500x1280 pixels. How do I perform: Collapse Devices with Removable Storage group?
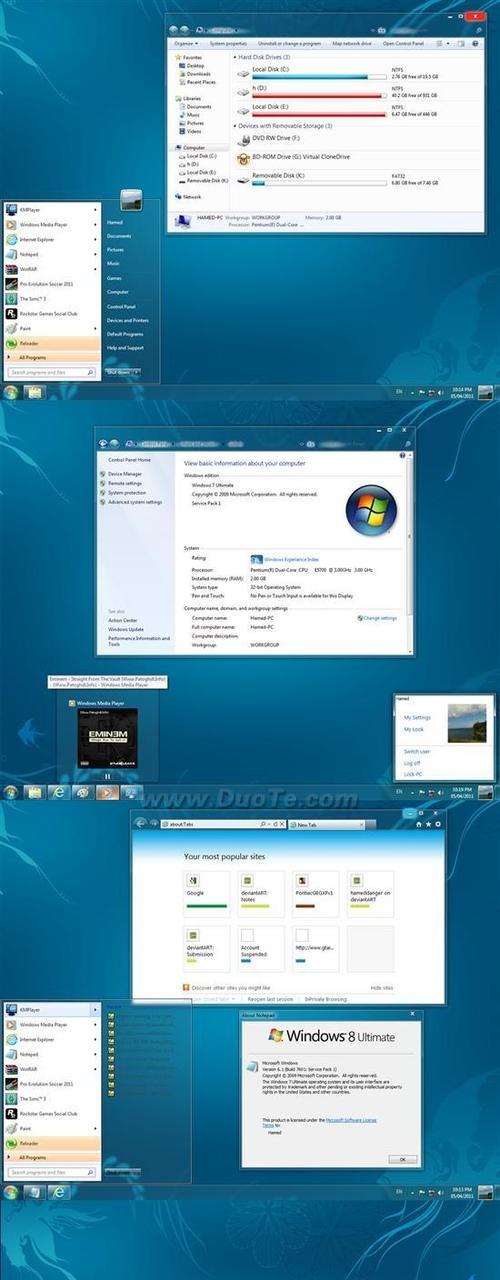click(236, 126)
